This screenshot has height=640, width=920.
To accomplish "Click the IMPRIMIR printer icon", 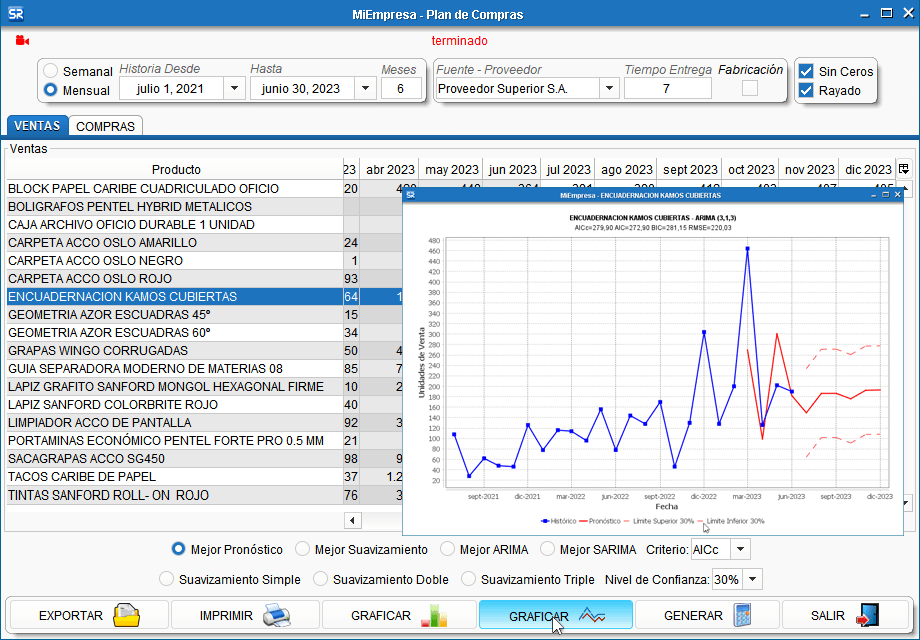I will [x=276, y=616].
